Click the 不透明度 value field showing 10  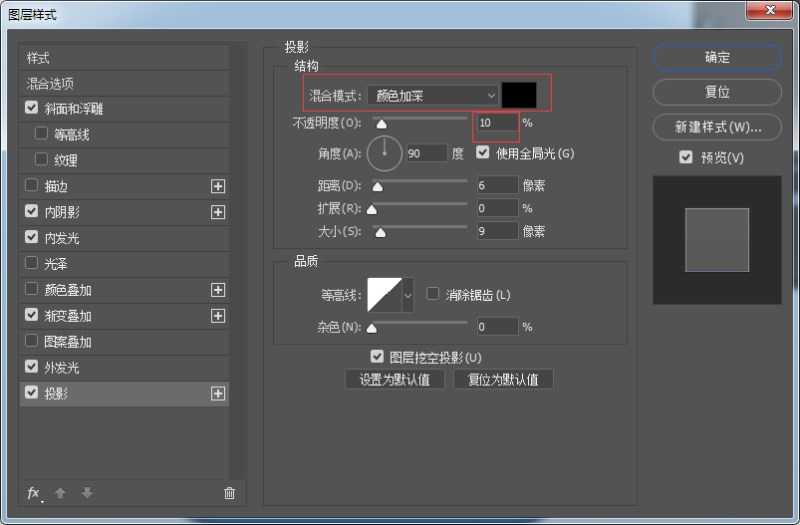[497, 123]
